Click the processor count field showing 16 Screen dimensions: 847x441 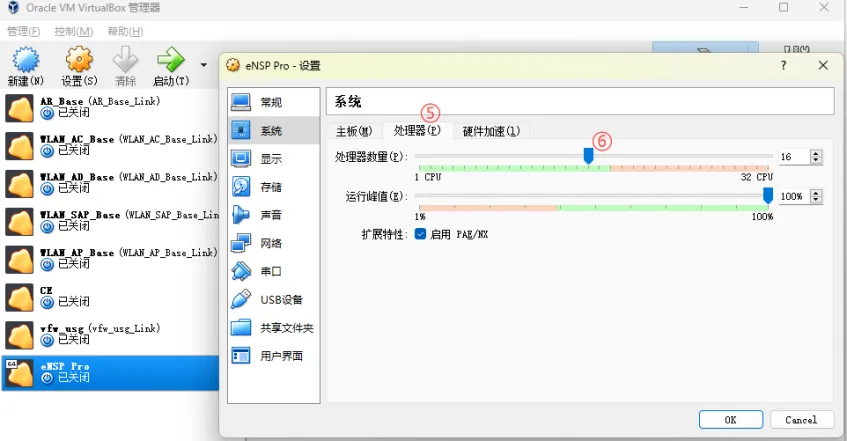(794, 157)
